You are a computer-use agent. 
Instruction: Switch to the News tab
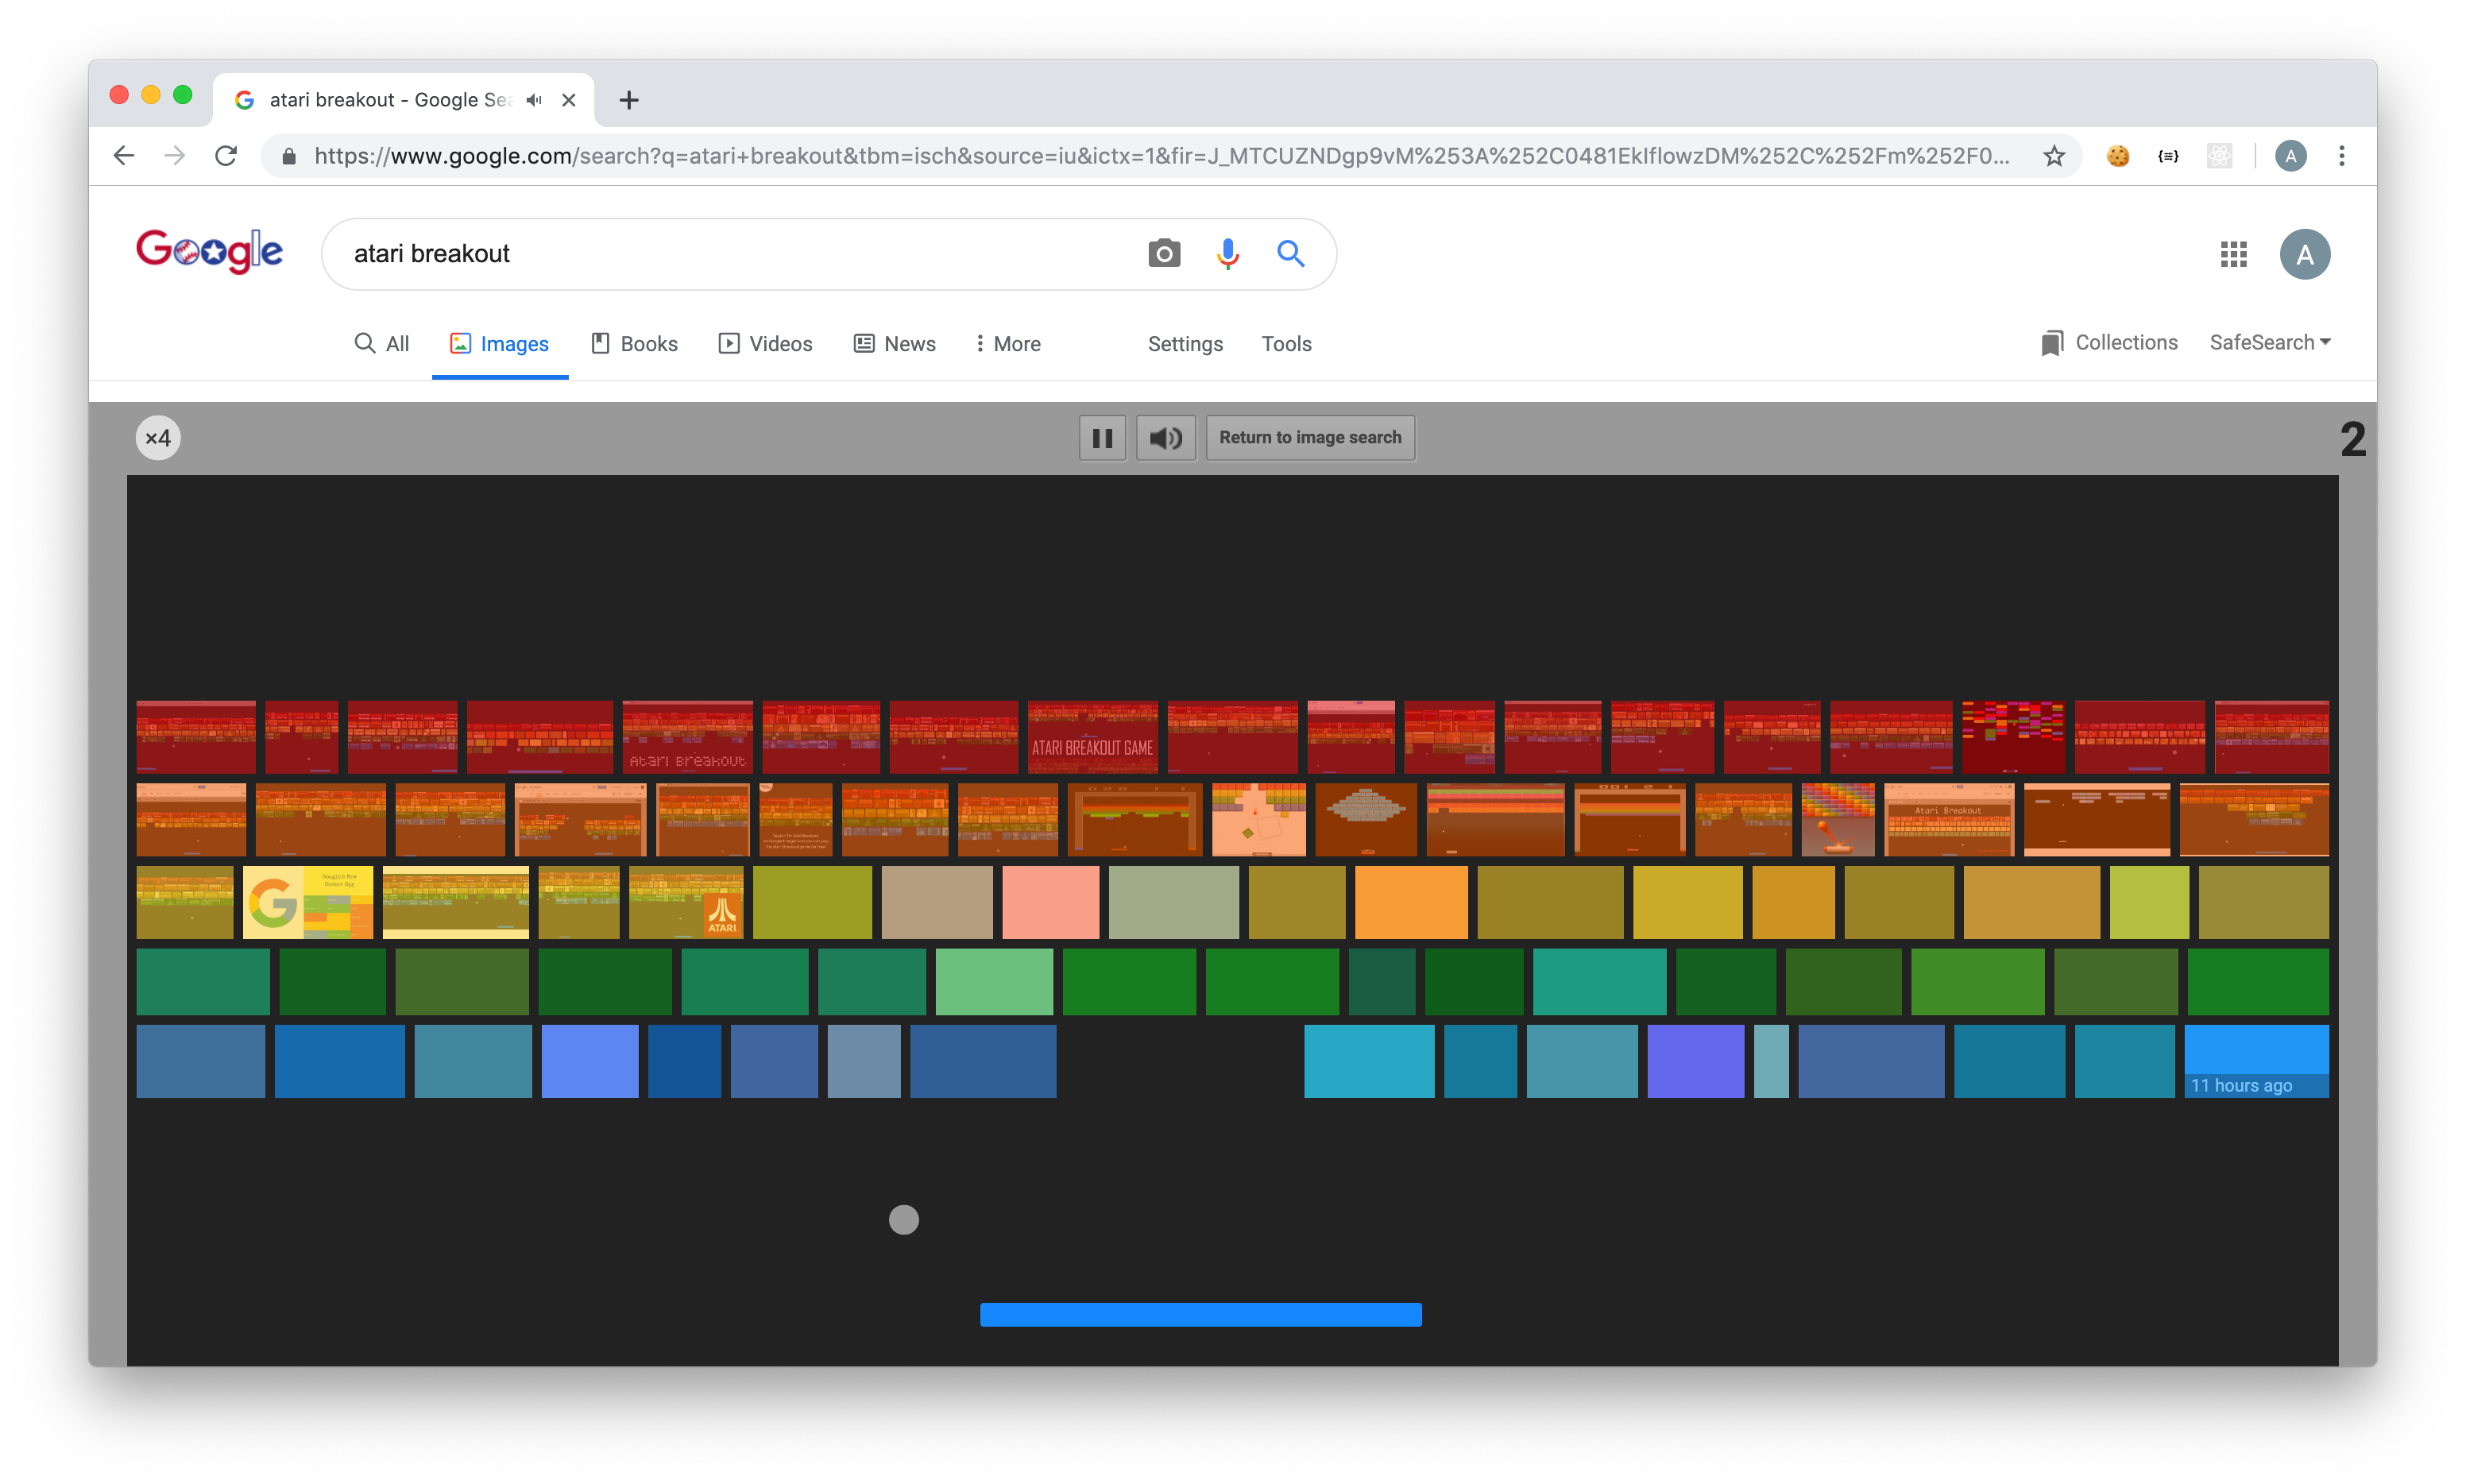click(895, 344)
